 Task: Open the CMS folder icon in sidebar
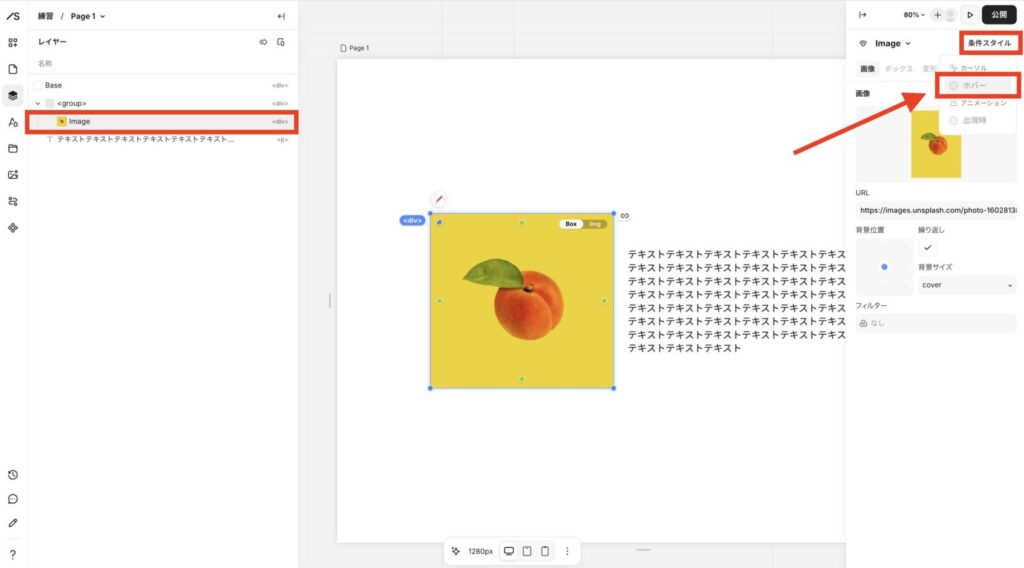(x=13, y=148)
